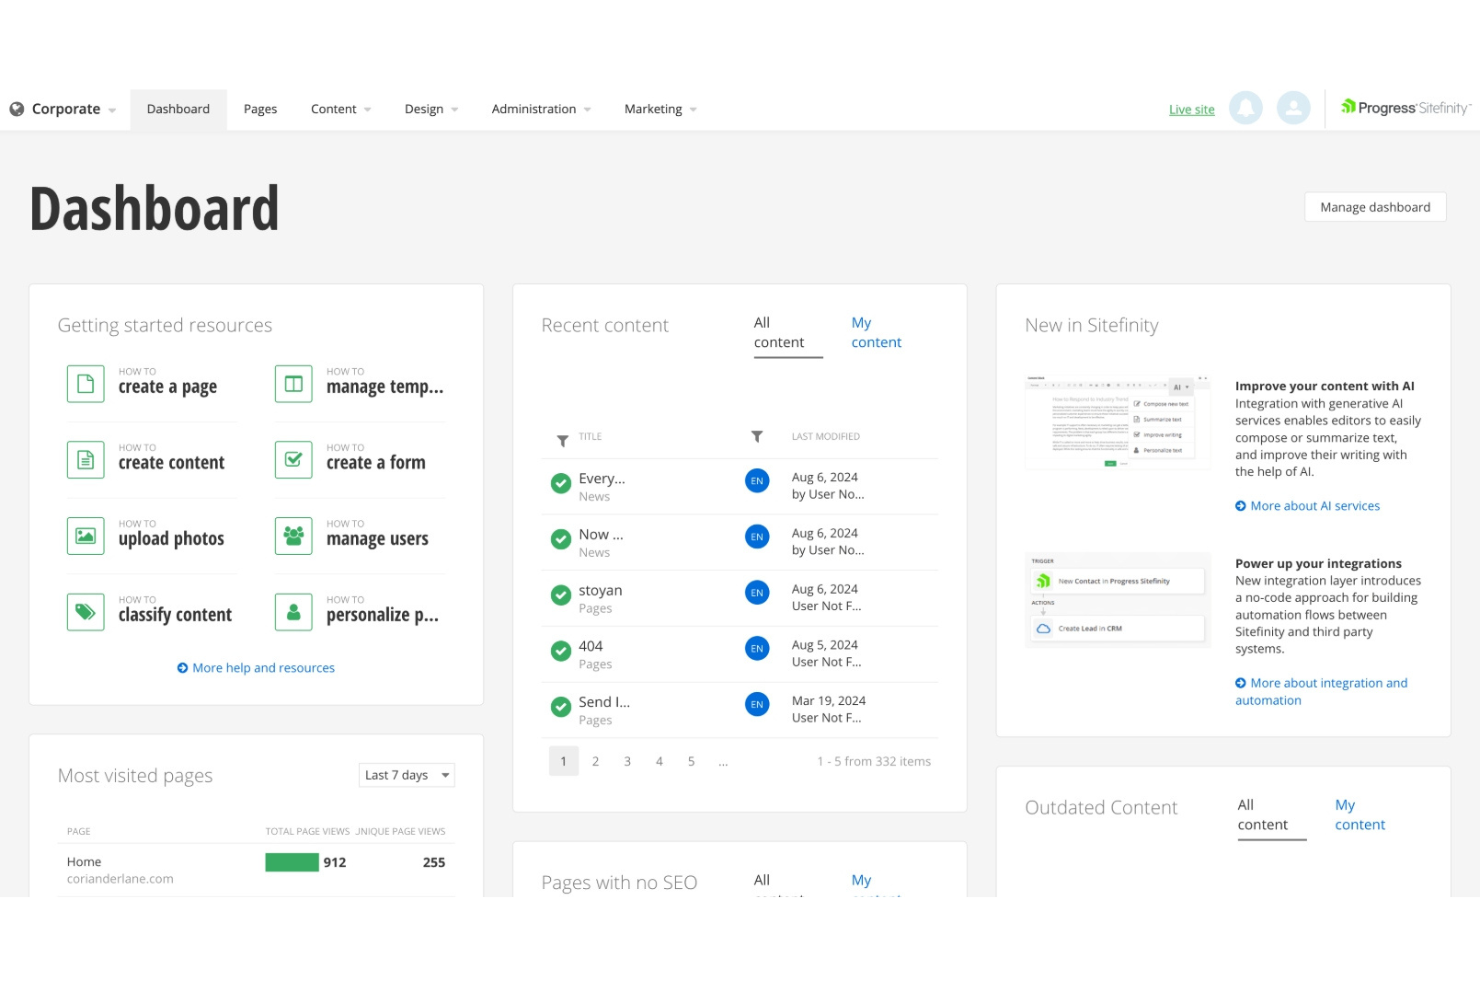
Task: Click the manage templates layout icon
Action: click(x=294, y=384)
